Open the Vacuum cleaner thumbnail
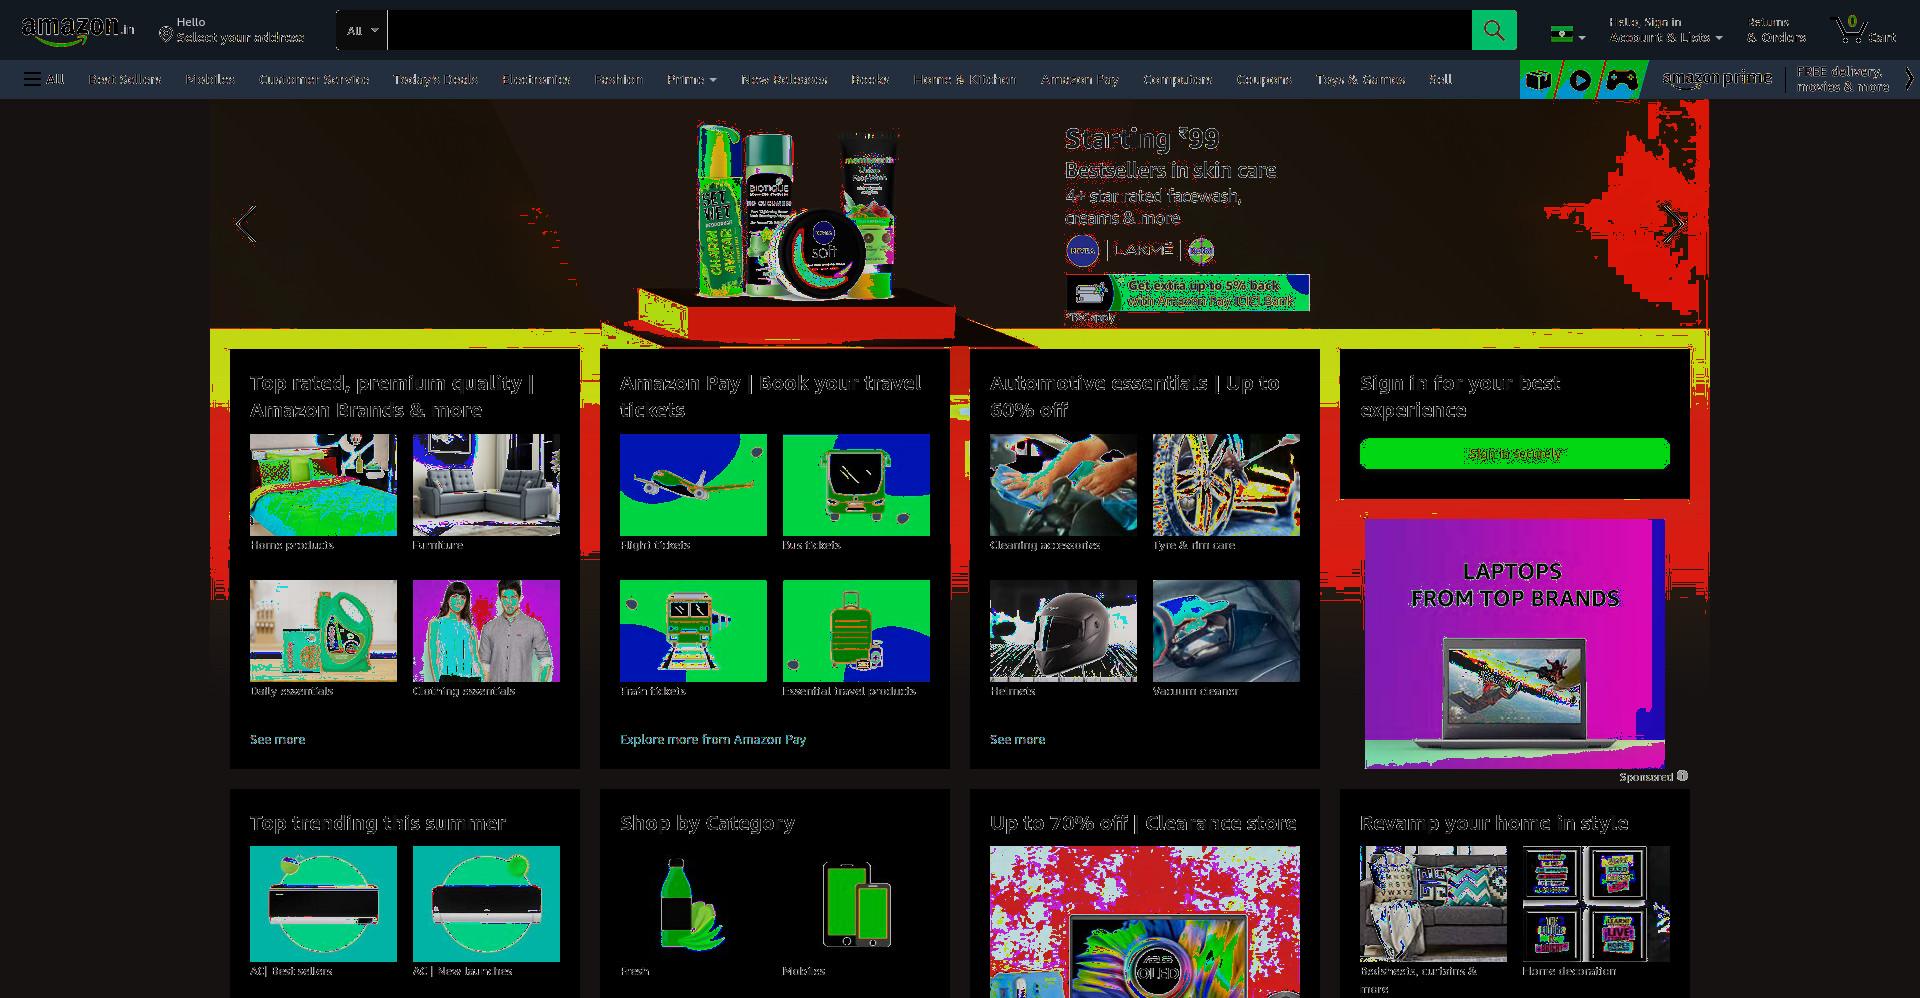The height and width of the screenshot is (998, 1920). click(1226, 631)
